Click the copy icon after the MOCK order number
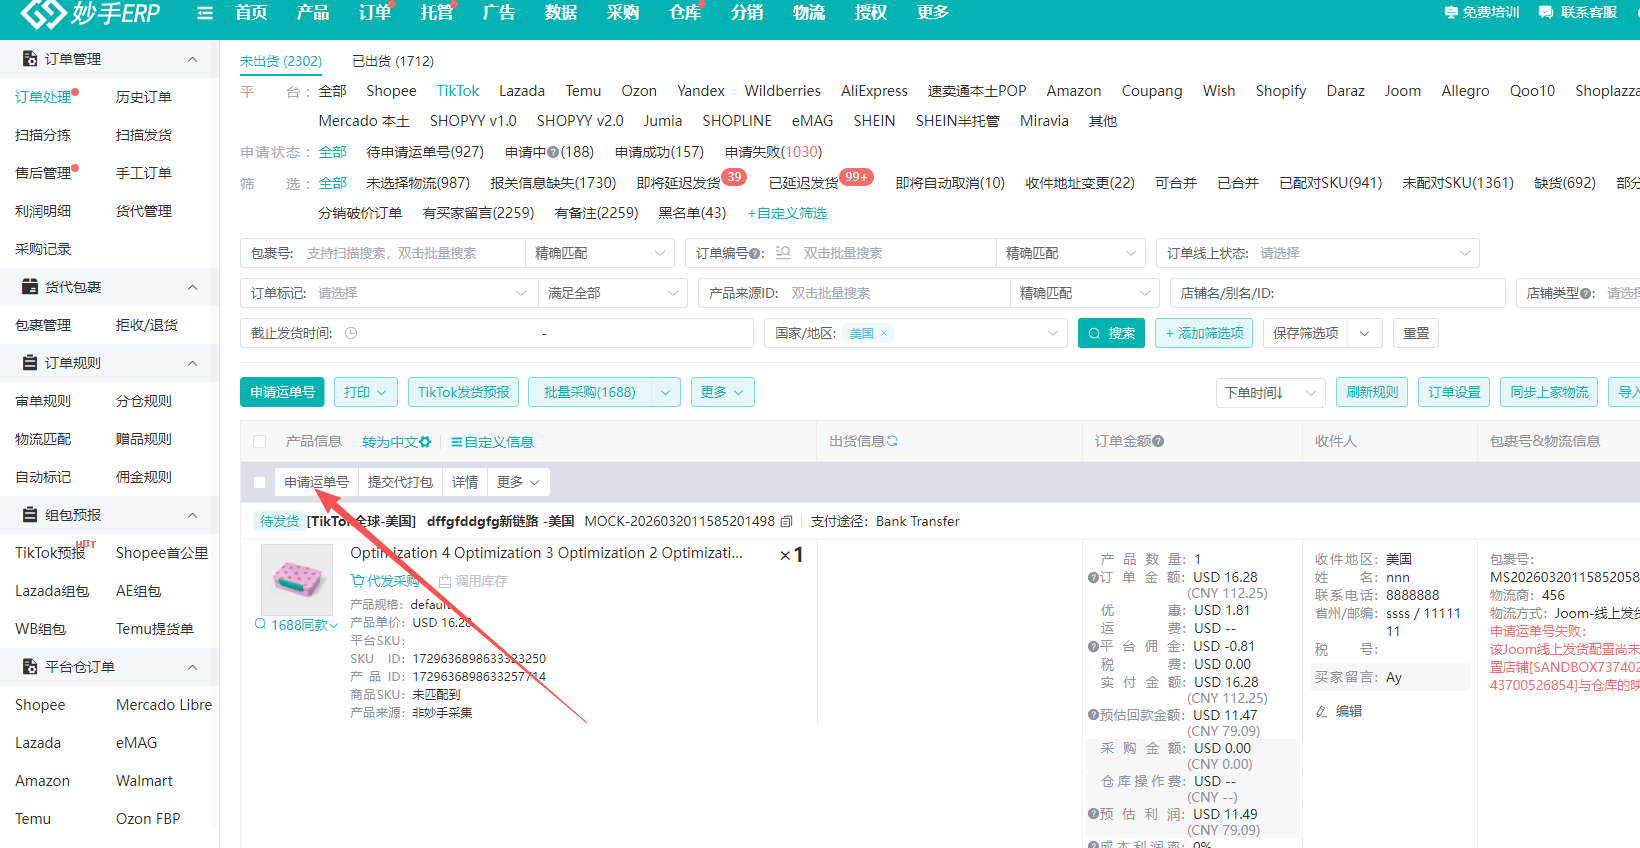The width and height of the screenshot is (1640, 848). 787,522
